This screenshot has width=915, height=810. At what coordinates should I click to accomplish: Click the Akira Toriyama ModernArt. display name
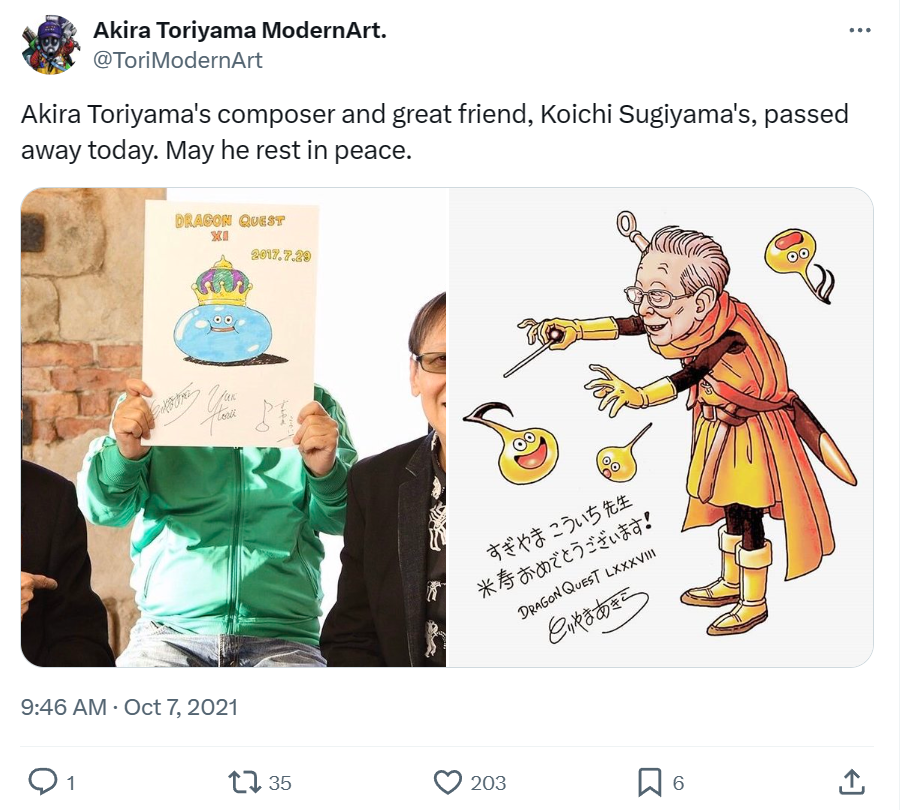pyautogui.click(x=240, y=30)
